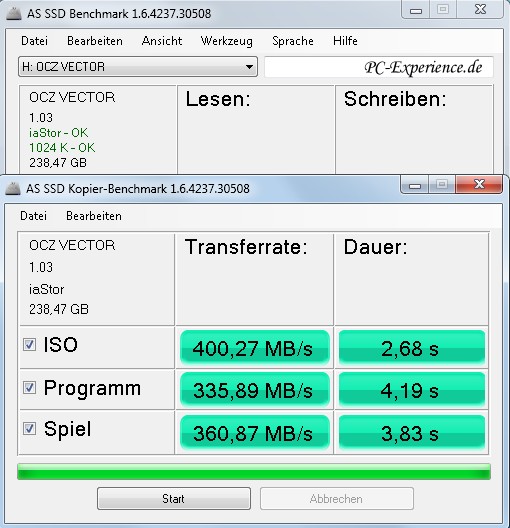This screenshot has height=528, width=510.
Task: Click the Start button
Action: (174, 498)
